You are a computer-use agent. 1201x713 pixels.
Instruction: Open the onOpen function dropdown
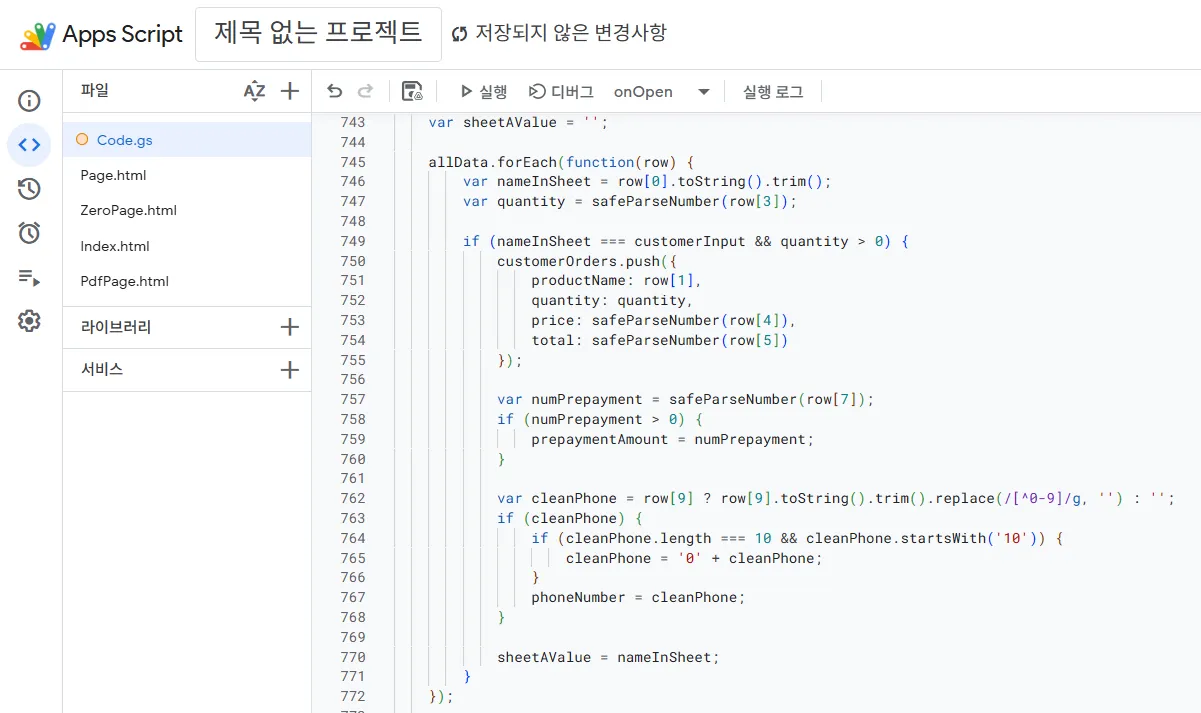click(661, 91)
